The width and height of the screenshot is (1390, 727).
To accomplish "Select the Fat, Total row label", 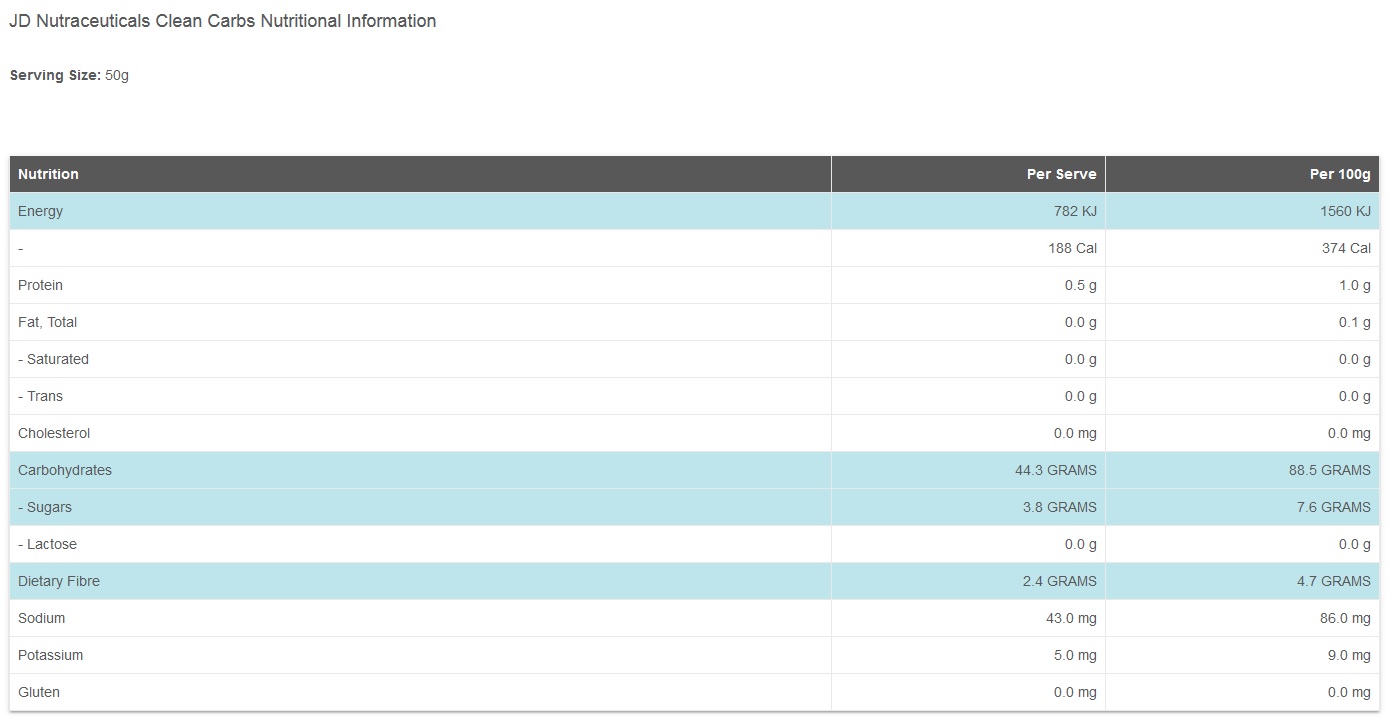I will 47,322.
